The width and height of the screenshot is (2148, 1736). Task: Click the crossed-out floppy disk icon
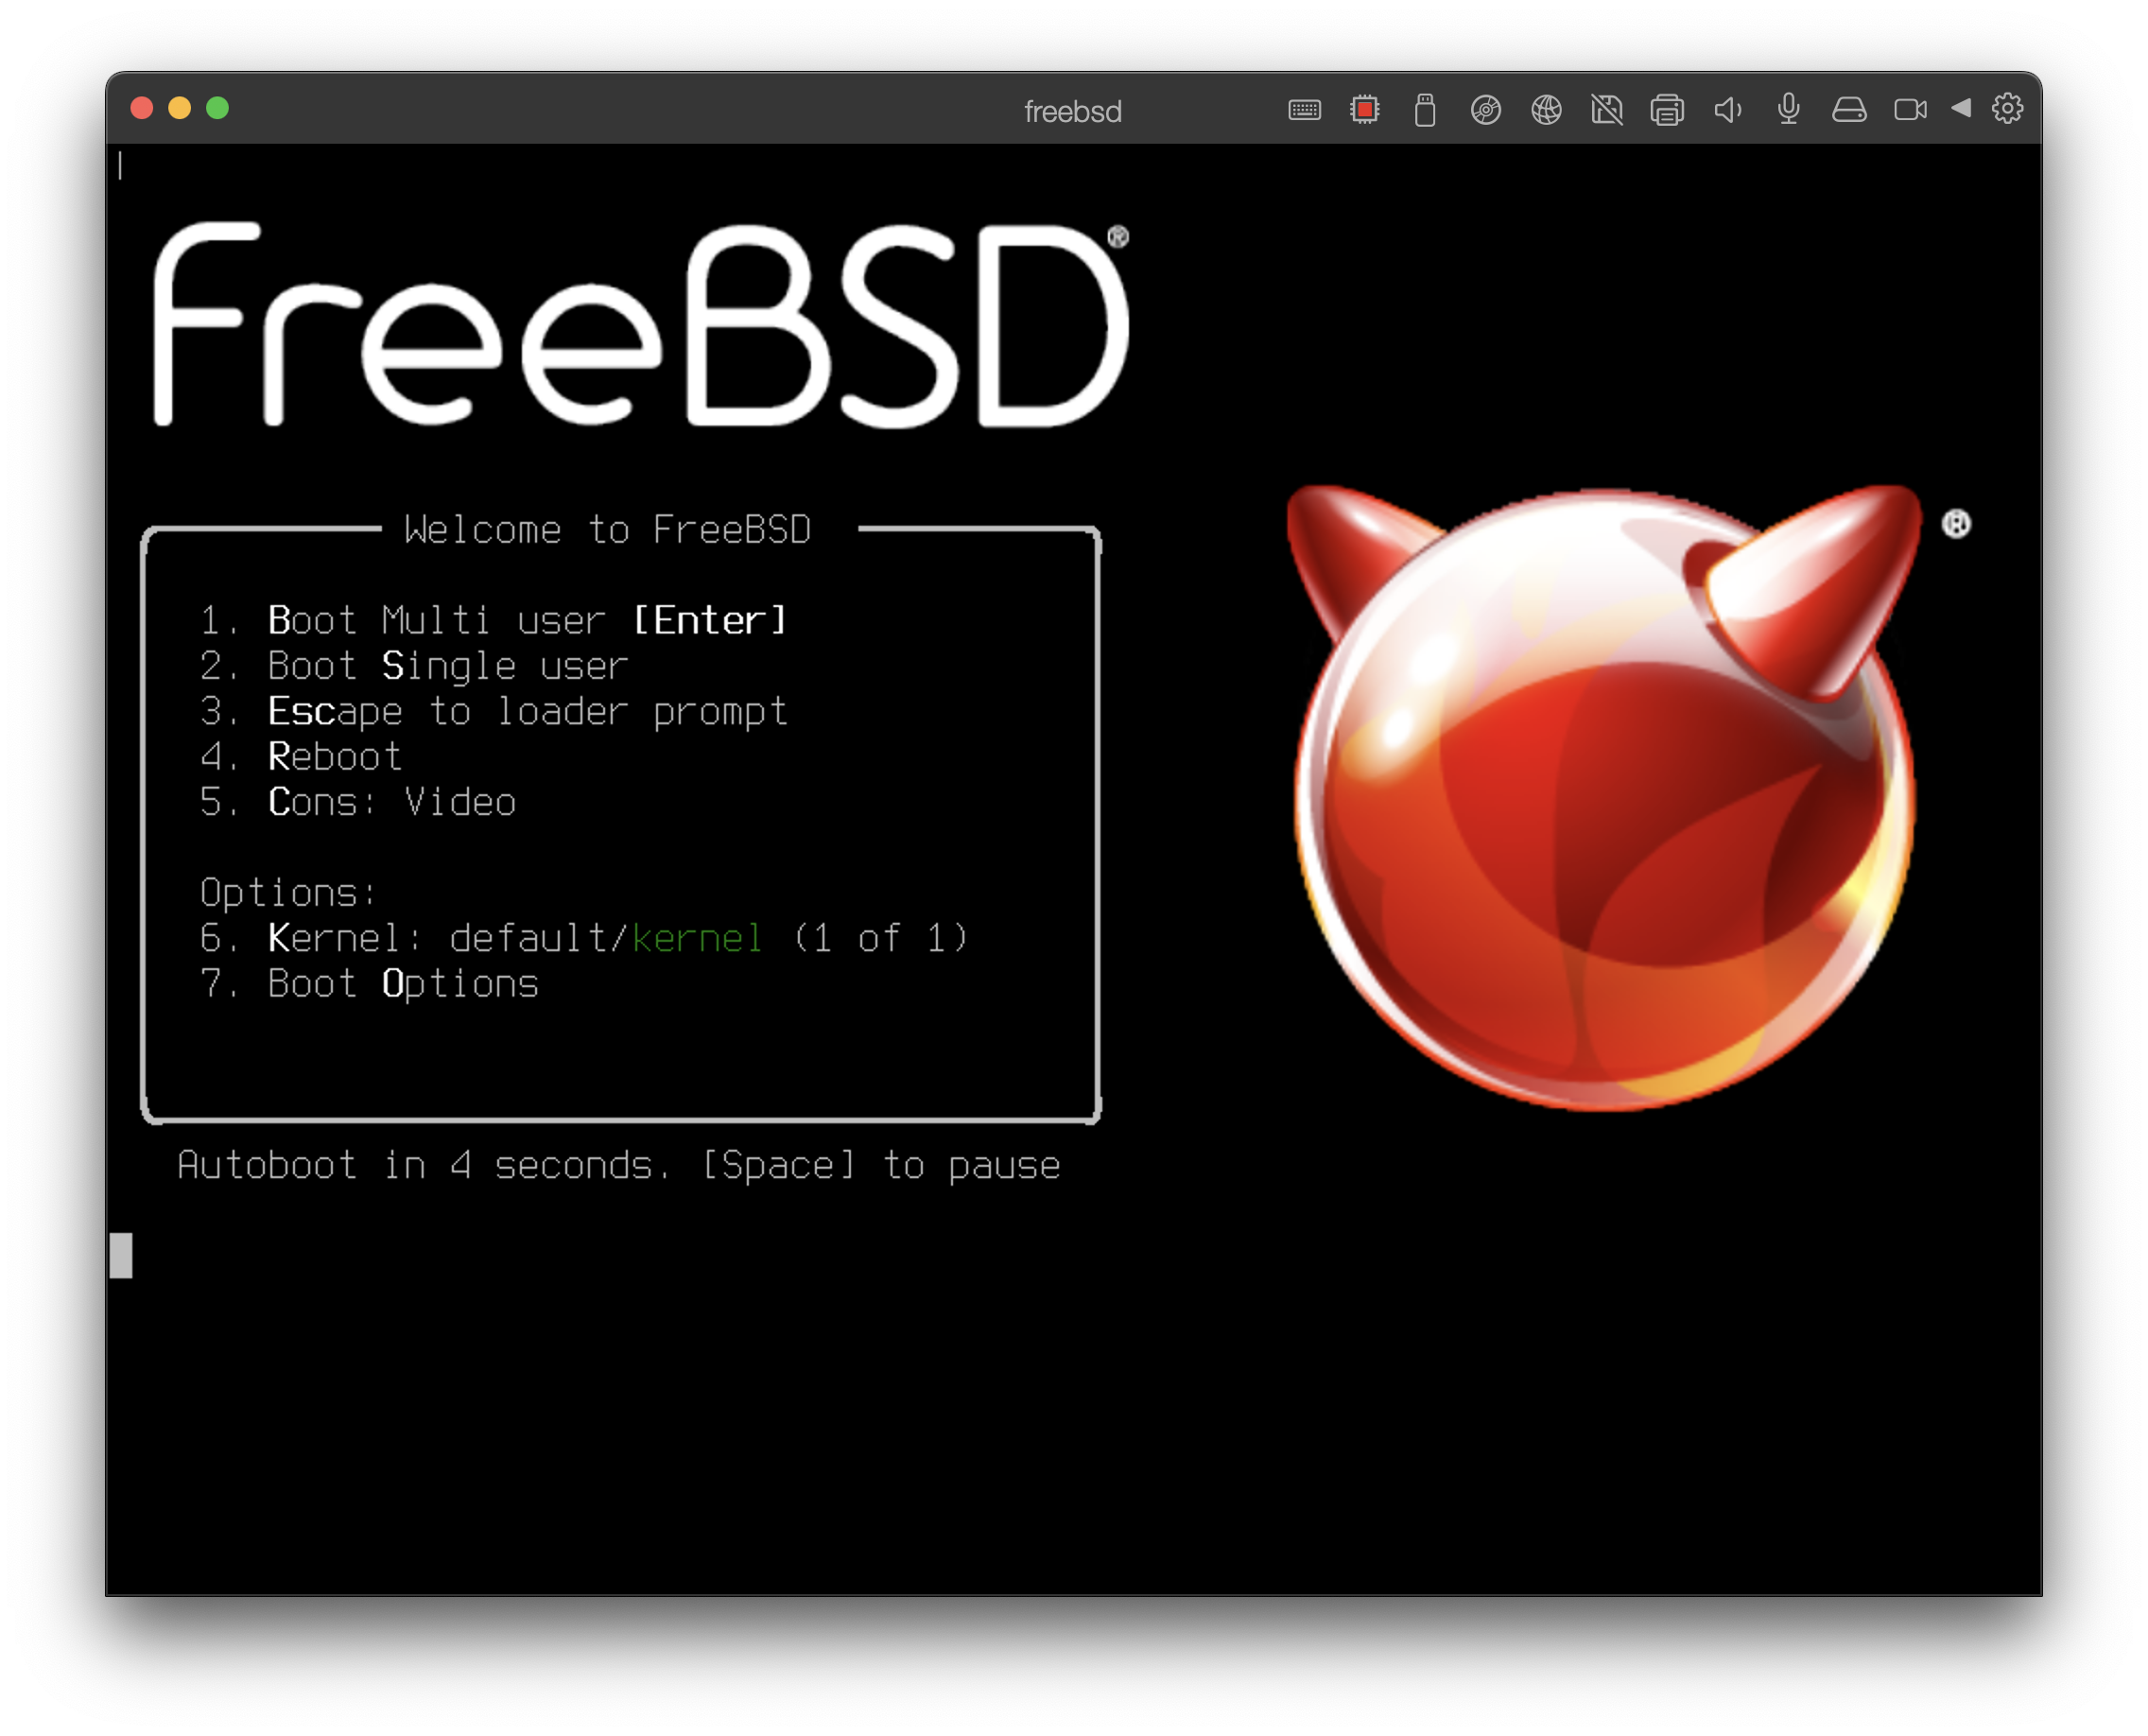coord(1607,110)
